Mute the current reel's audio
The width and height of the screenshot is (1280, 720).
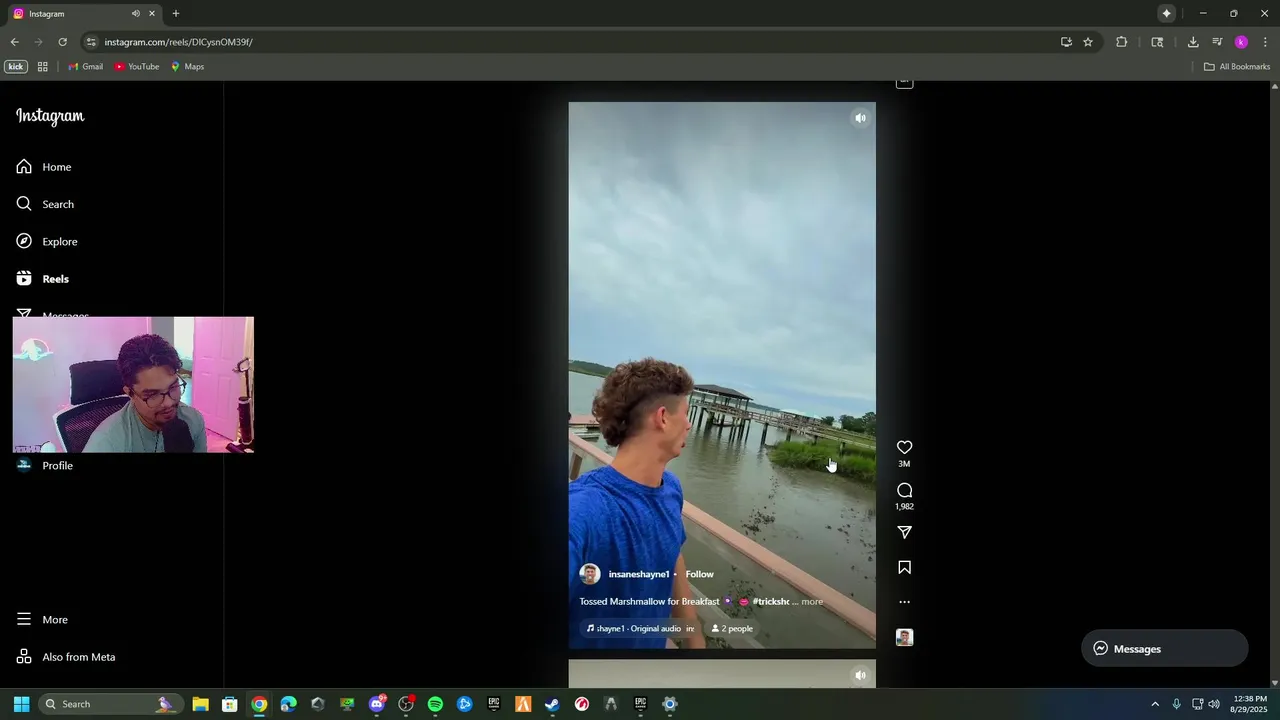tap(860, 118)
